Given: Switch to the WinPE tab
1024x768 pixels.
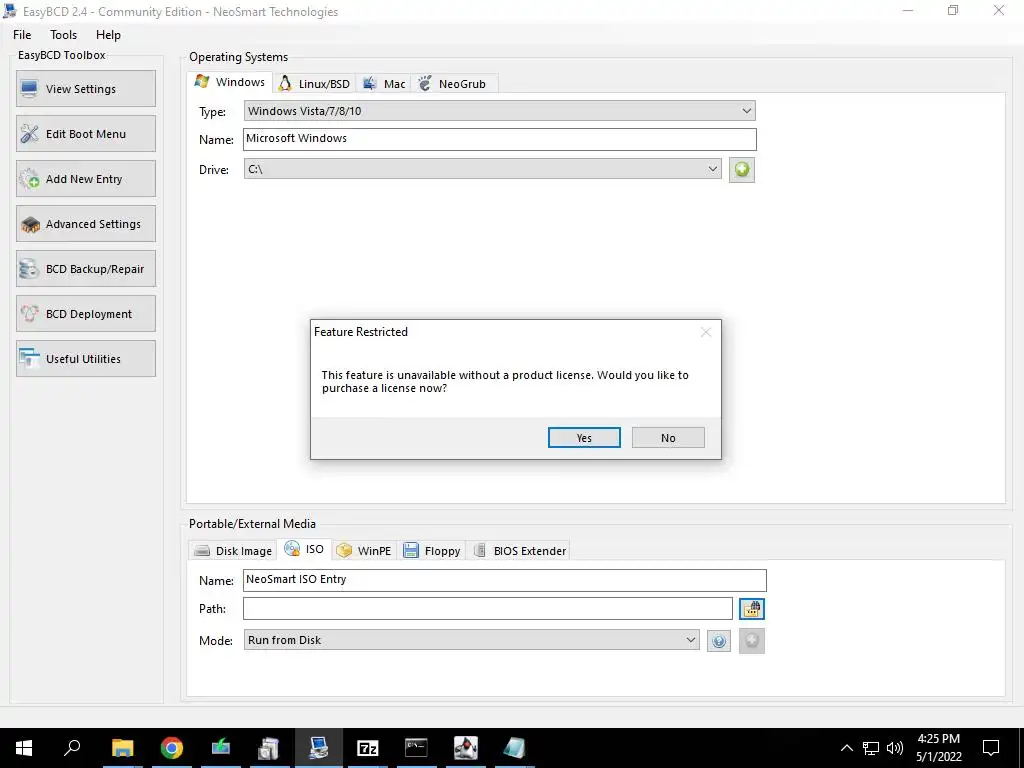Looking at the screenshot, I should pos(364,551).
